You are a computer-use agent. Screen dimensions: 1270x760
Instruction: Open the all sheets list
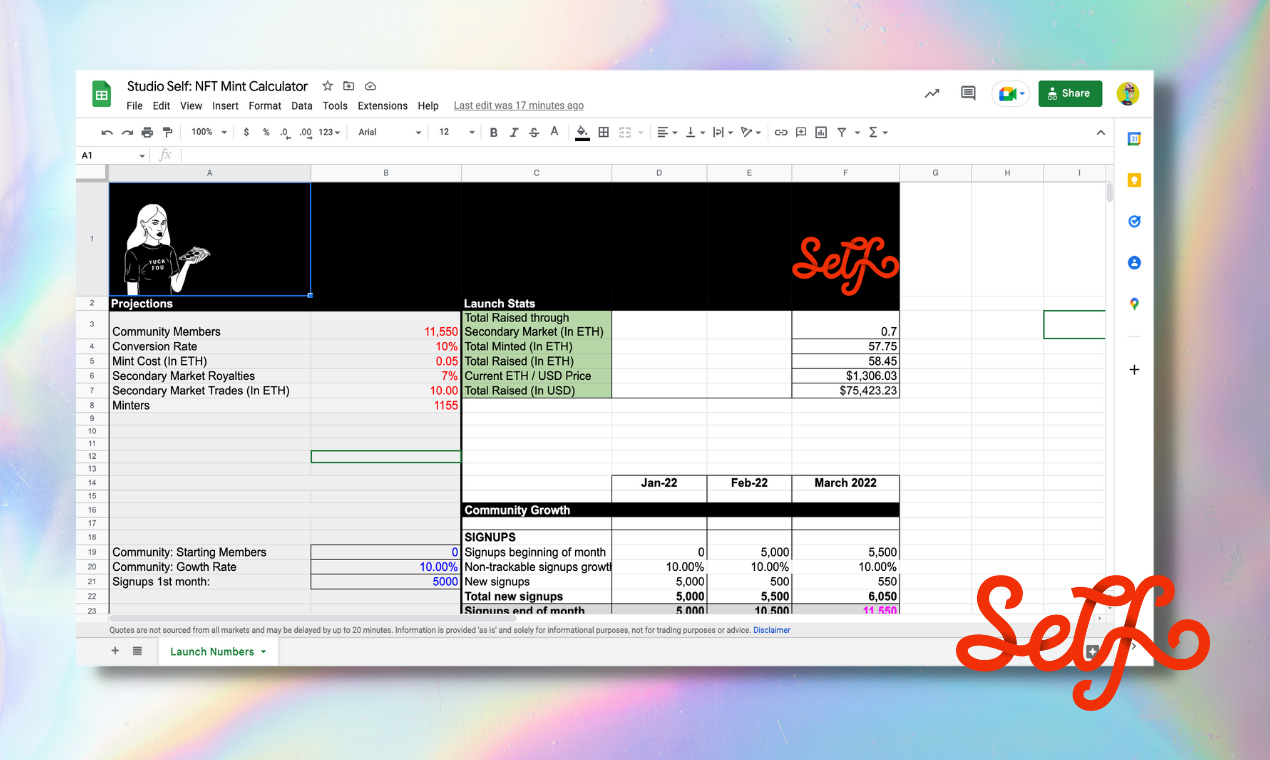tap(137, 651)
